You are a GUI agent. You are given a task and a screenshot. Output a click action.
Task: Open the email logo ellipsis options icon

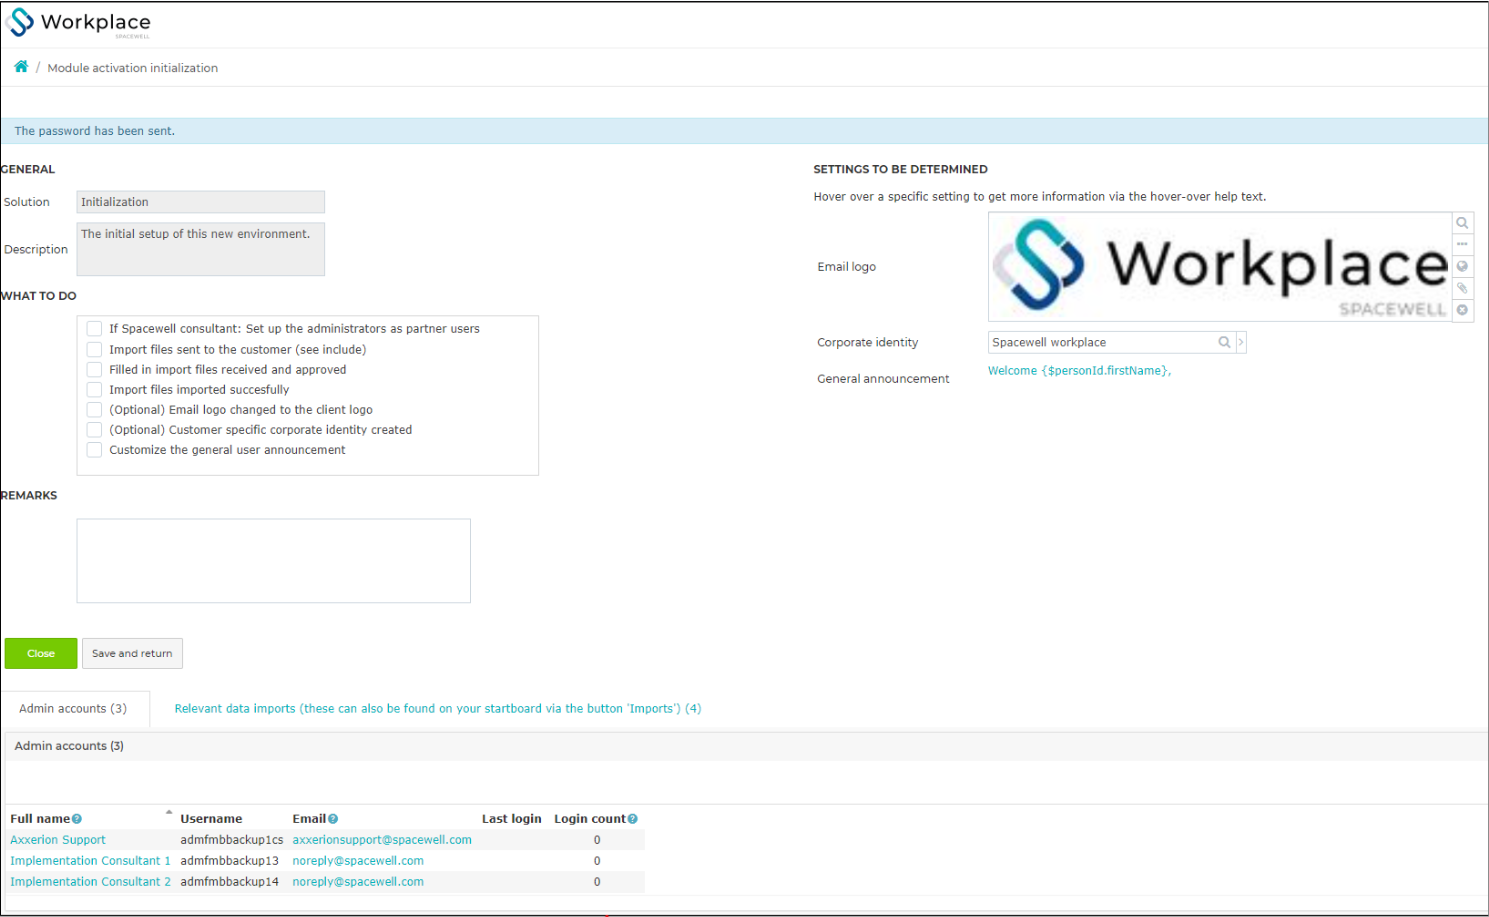click(x=1462, y=244)
